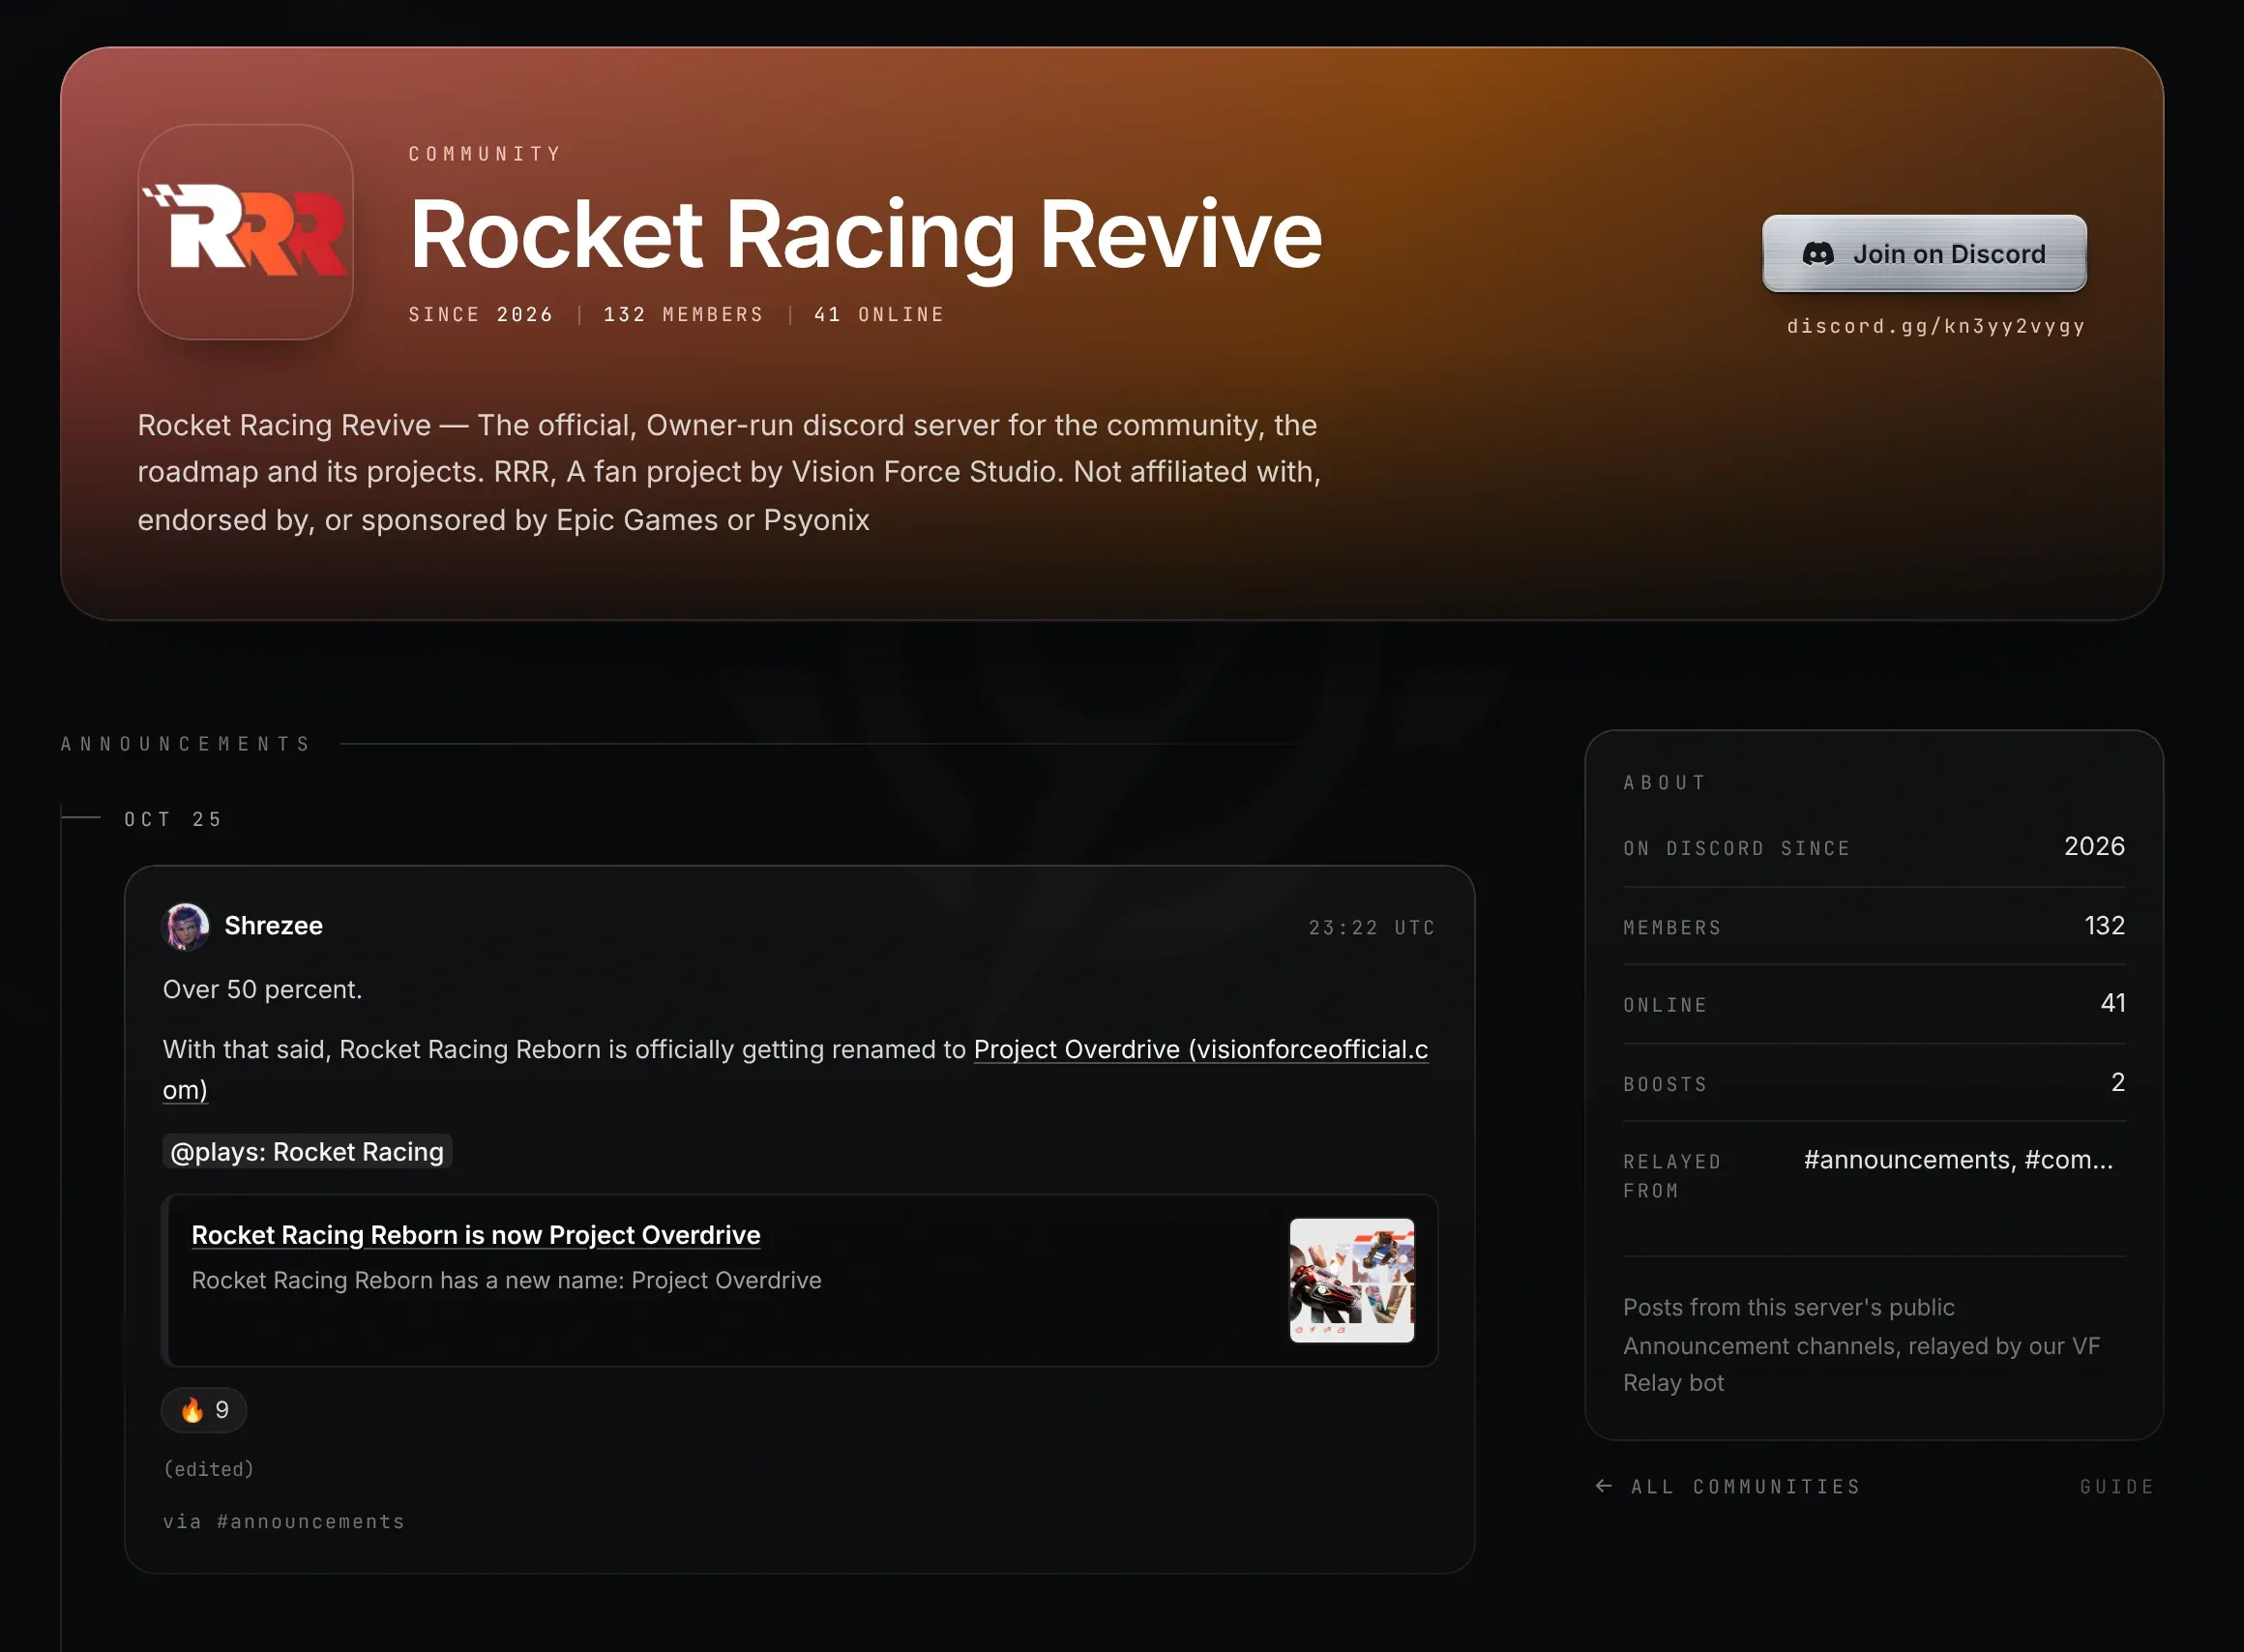Click the fire emoji reaction with 9

(x=204, y=1410)
